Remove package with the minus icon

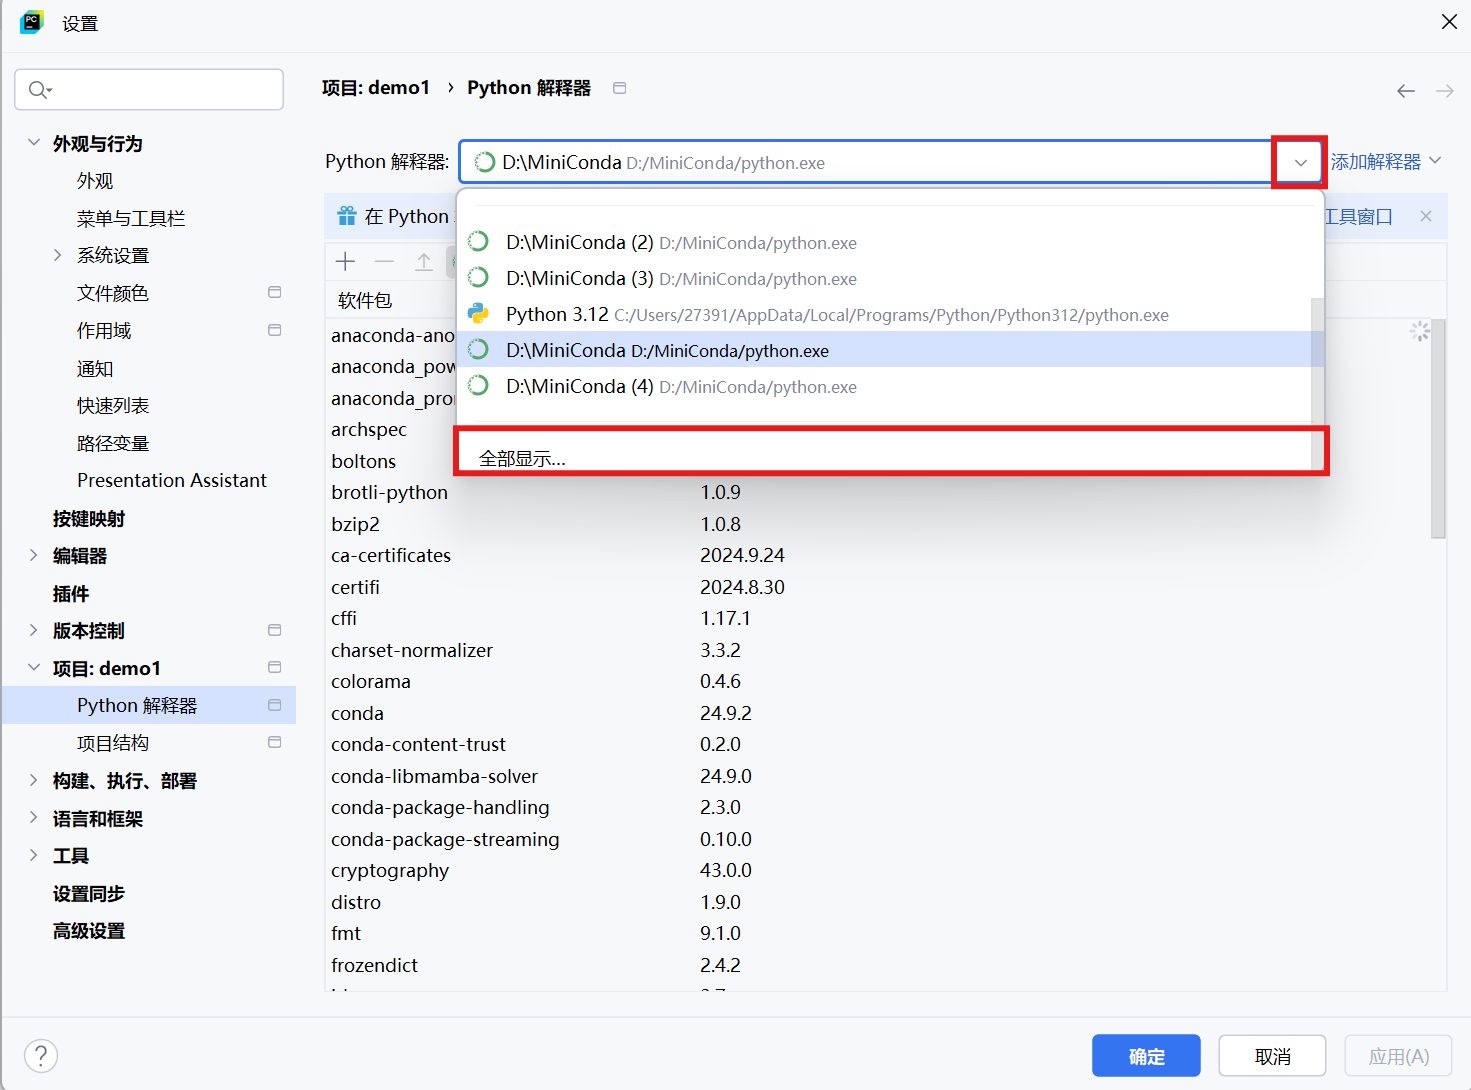(384, 262)
